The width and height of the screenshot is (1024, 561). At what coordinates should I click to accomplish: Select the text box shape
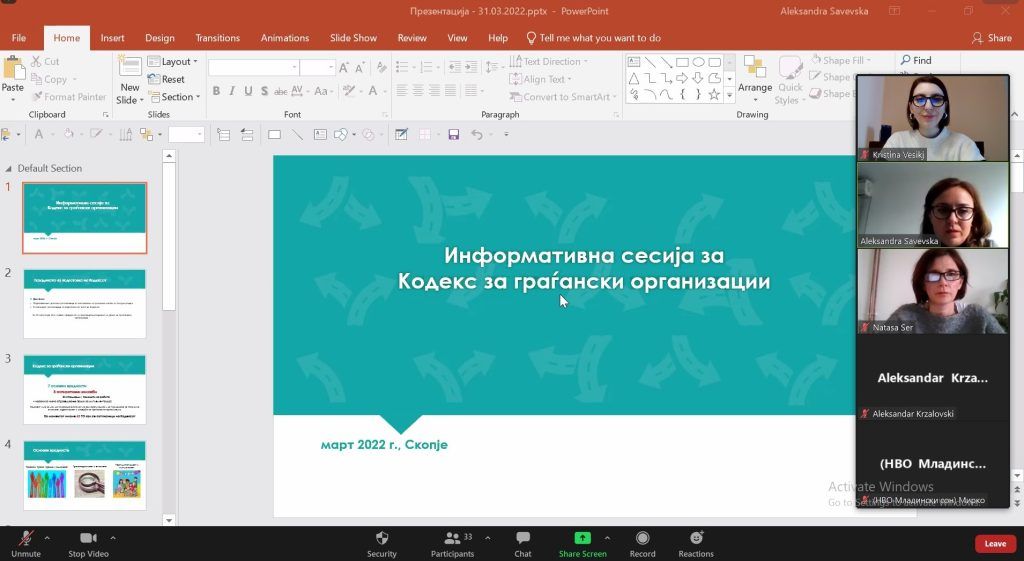(633, 62)
